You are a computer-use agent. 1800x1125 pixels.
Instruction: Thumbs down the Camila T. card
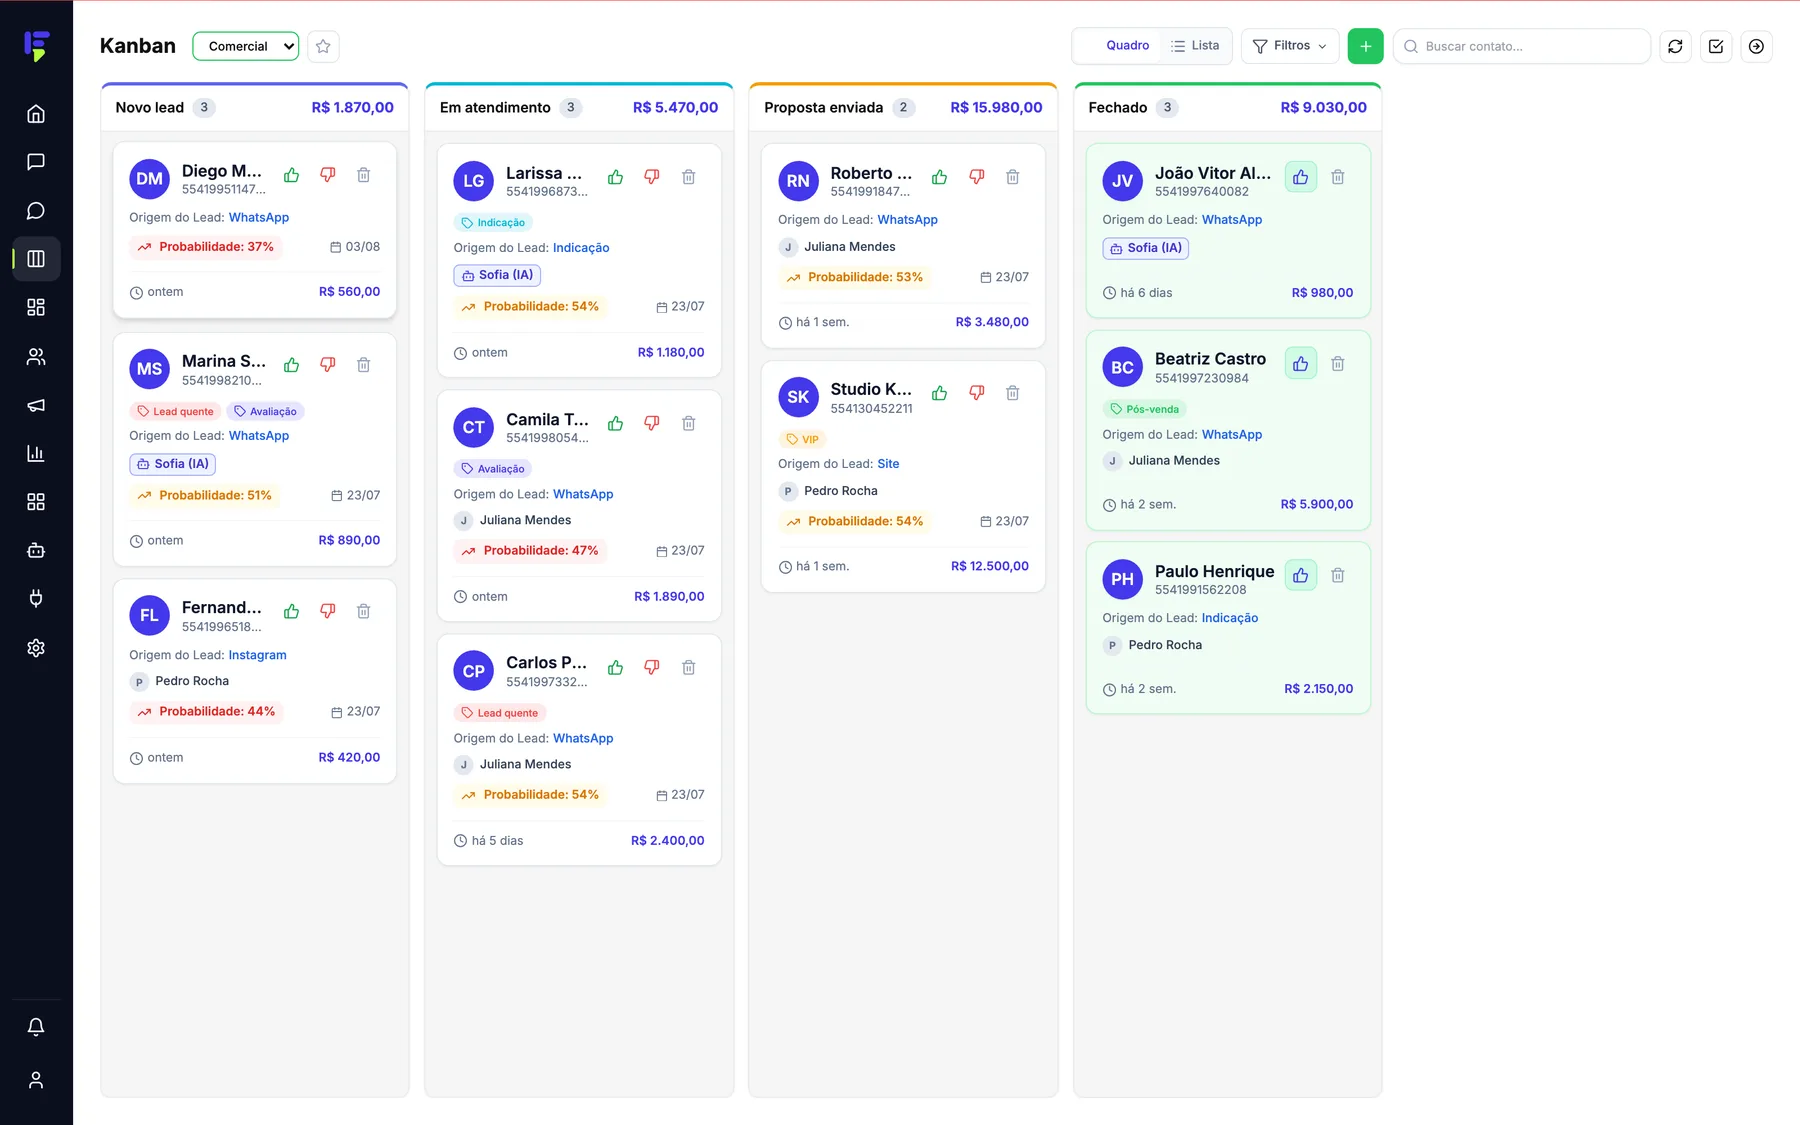[652, 424]
